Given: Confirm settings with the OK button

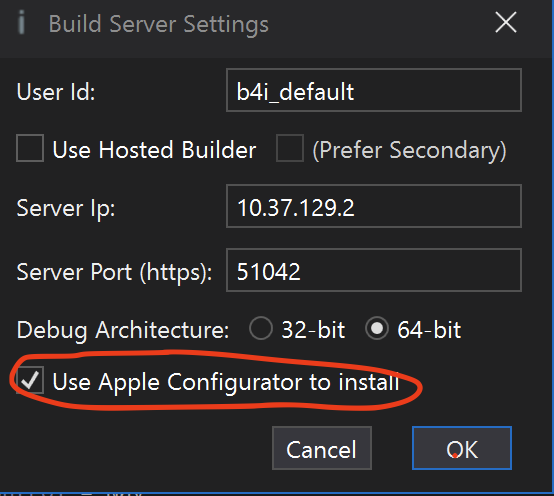Looking at the screenshot, I should (462, 448).
